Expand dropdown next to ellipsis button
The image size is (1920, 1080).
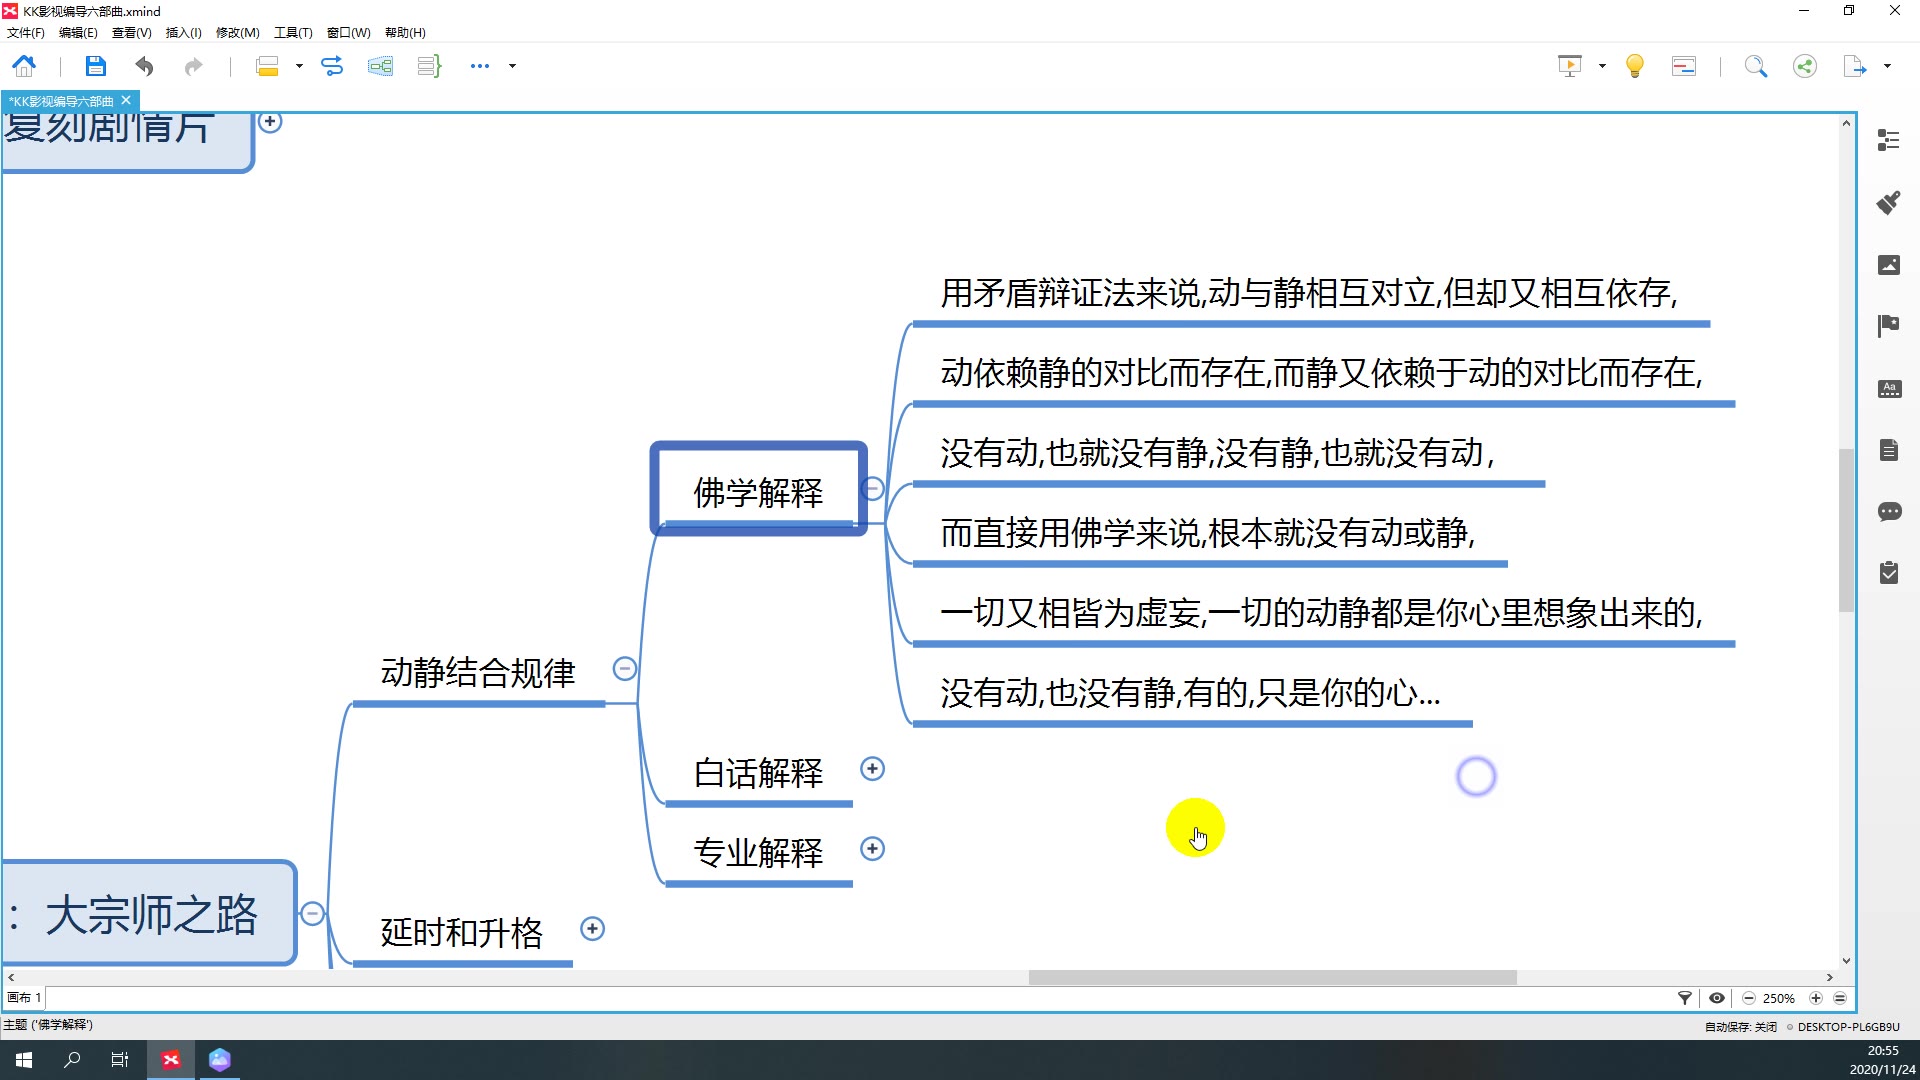click(513, 66)
